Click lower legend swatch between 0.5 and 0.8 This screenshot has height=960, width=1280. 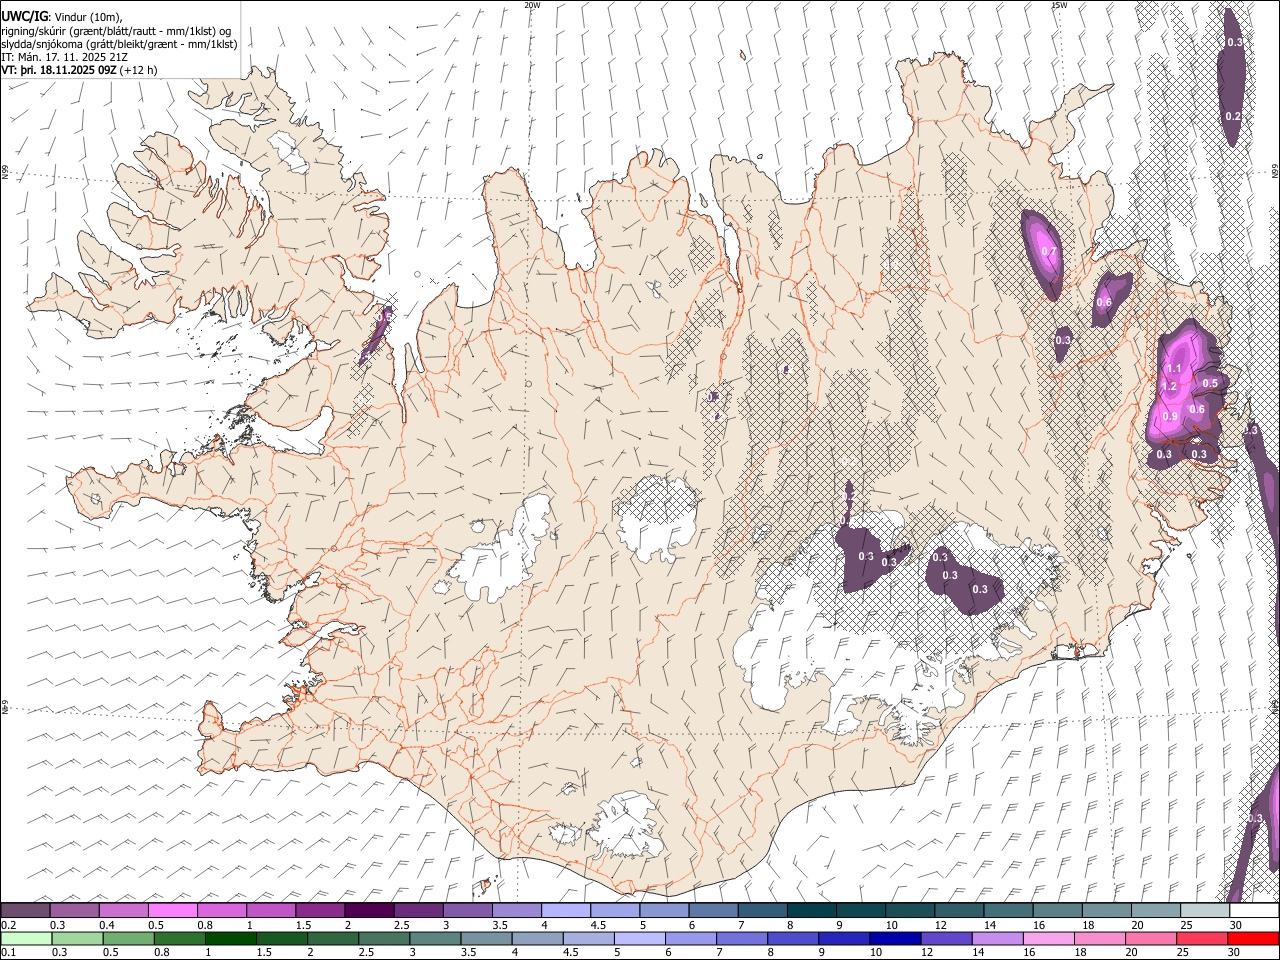[x=129, y=938]
